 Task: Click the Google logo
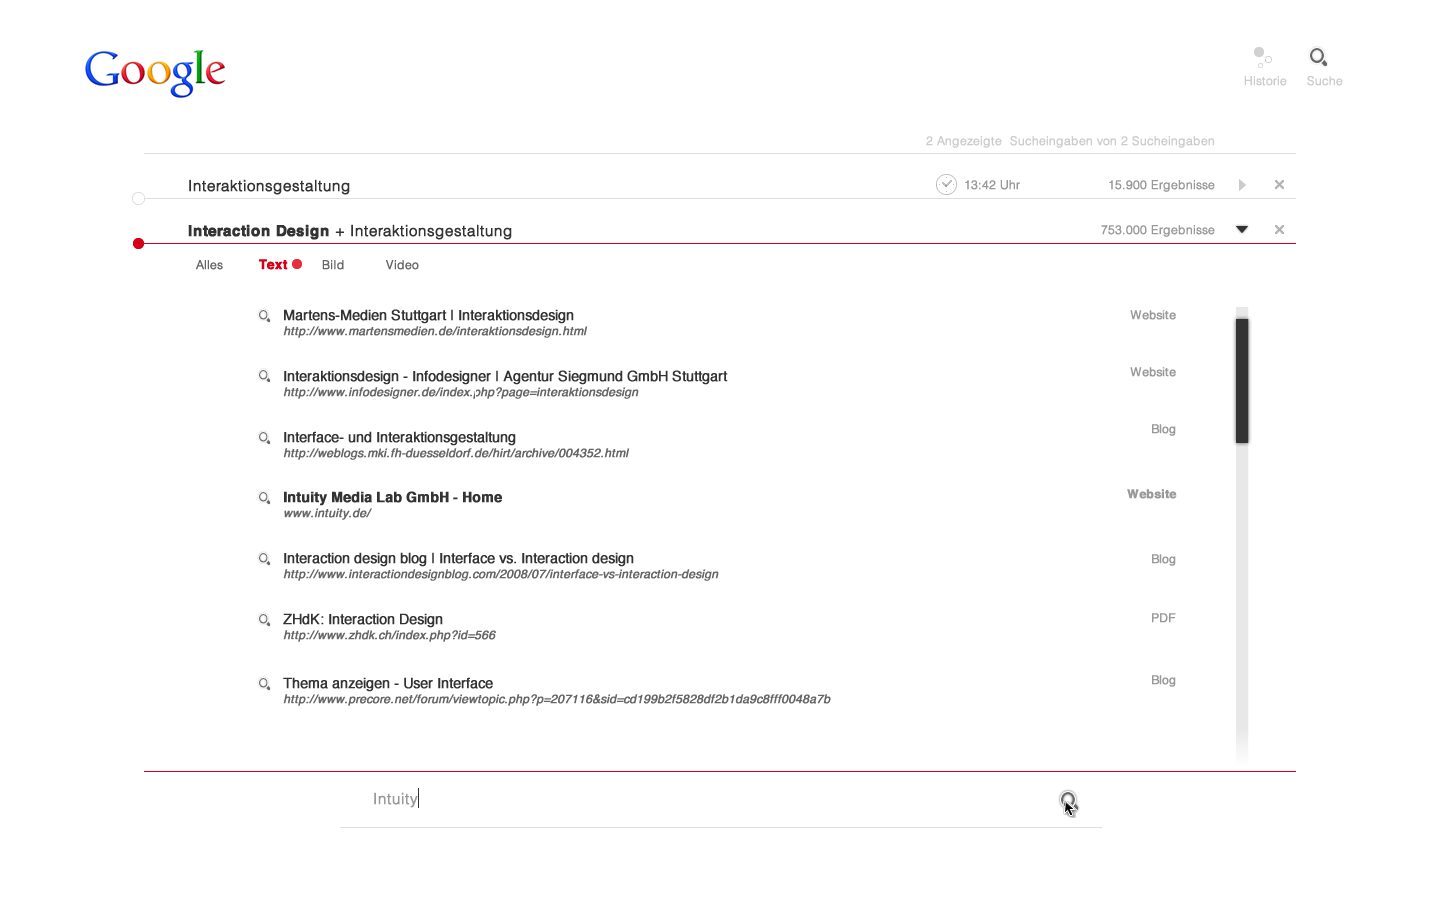(x=155, y=73)
